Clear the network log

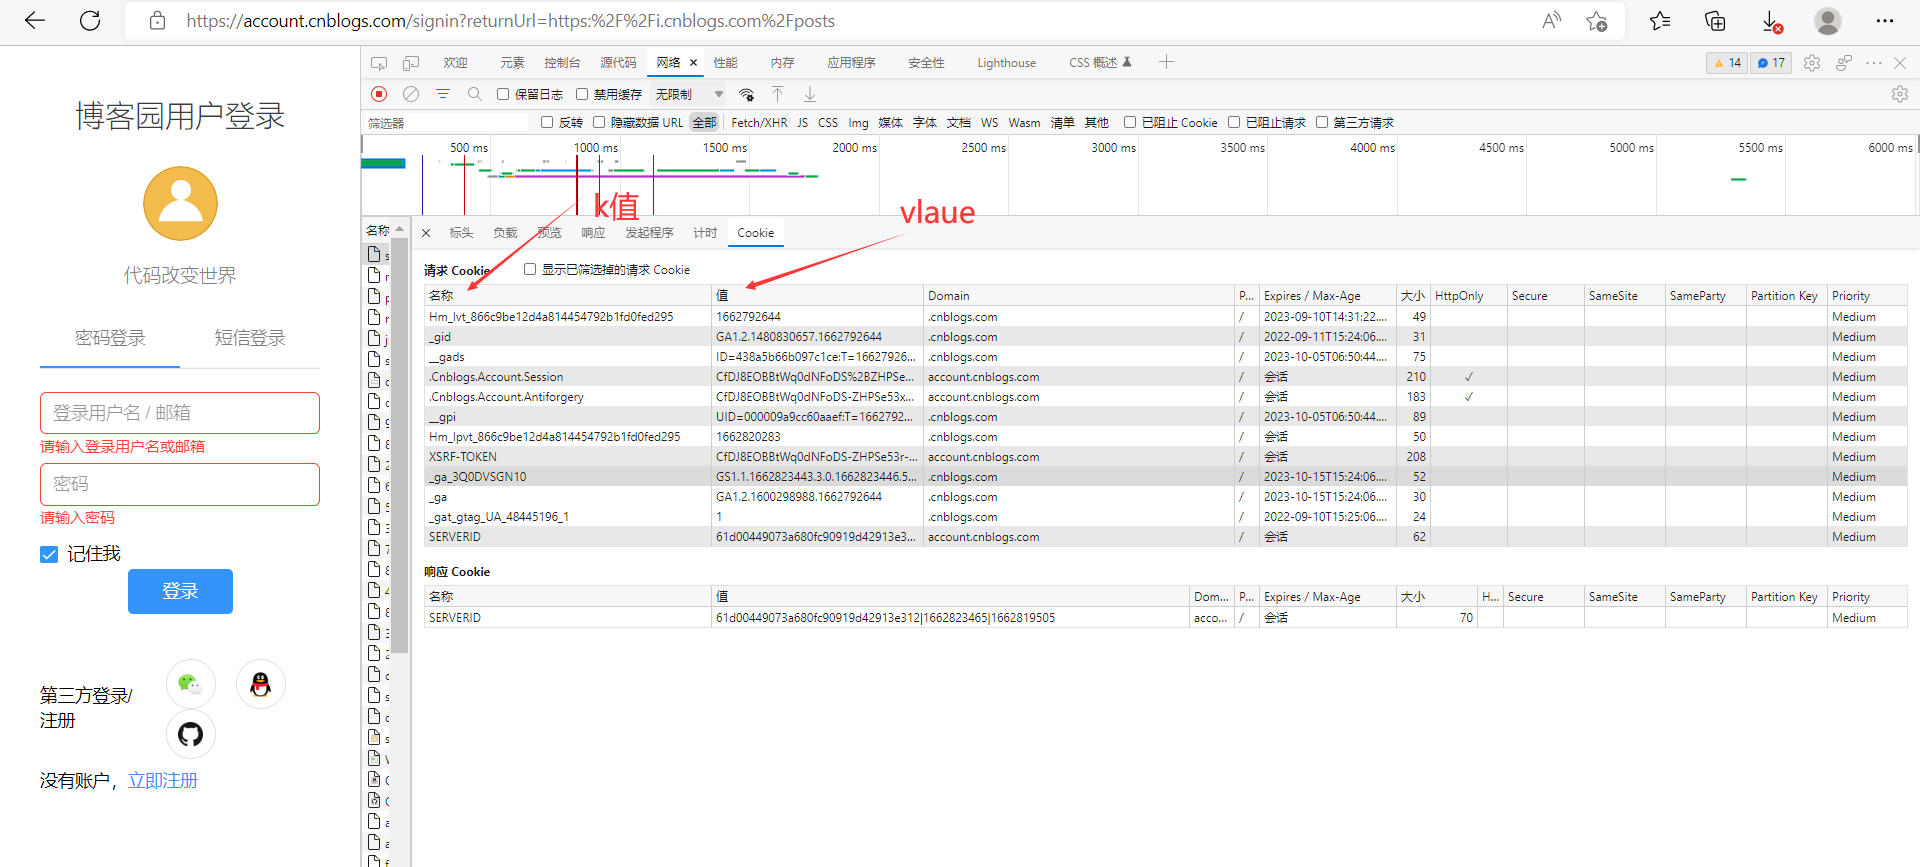[x=411, y=94]
